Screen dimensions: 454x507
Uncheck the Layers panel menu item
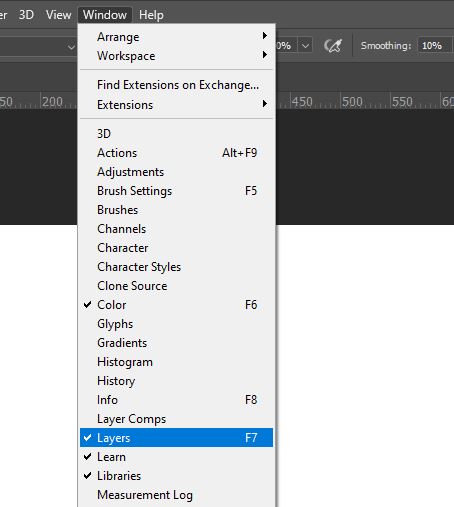[176, 437]
